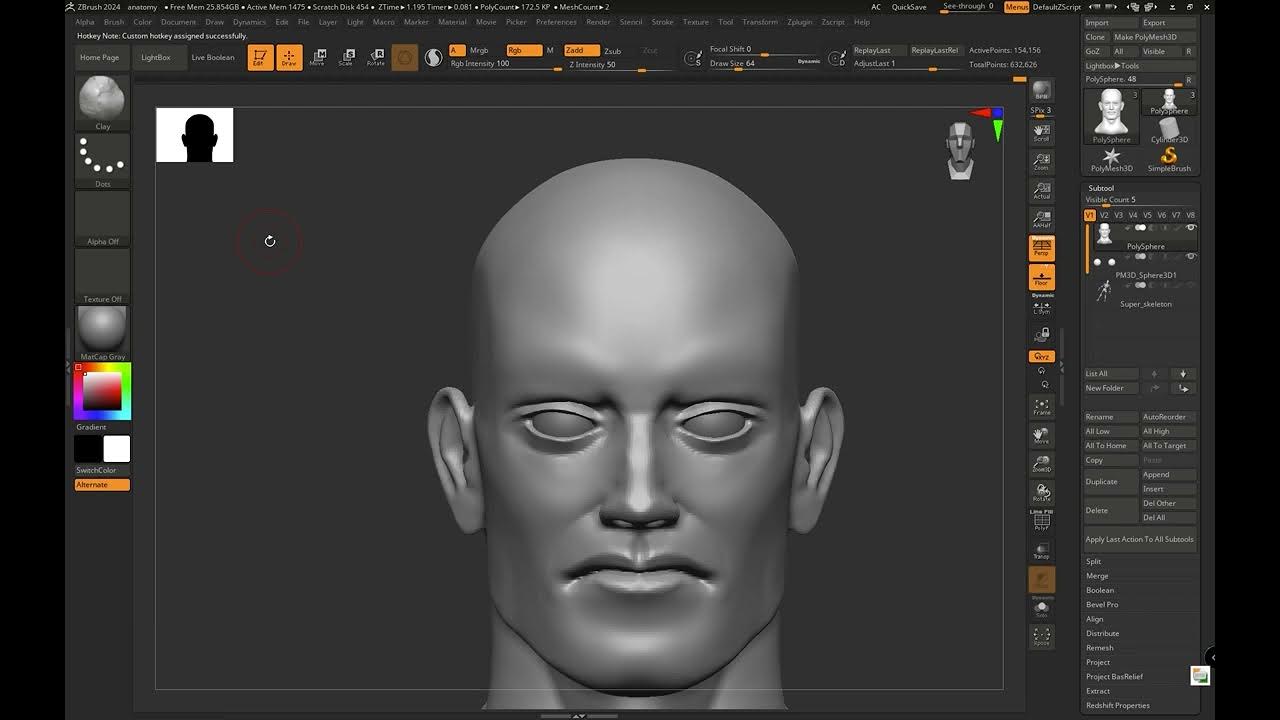The height and width of the screenshot is (720, 1280).
Task: Select the Scale gizmo tool
Action: [346, 58]
